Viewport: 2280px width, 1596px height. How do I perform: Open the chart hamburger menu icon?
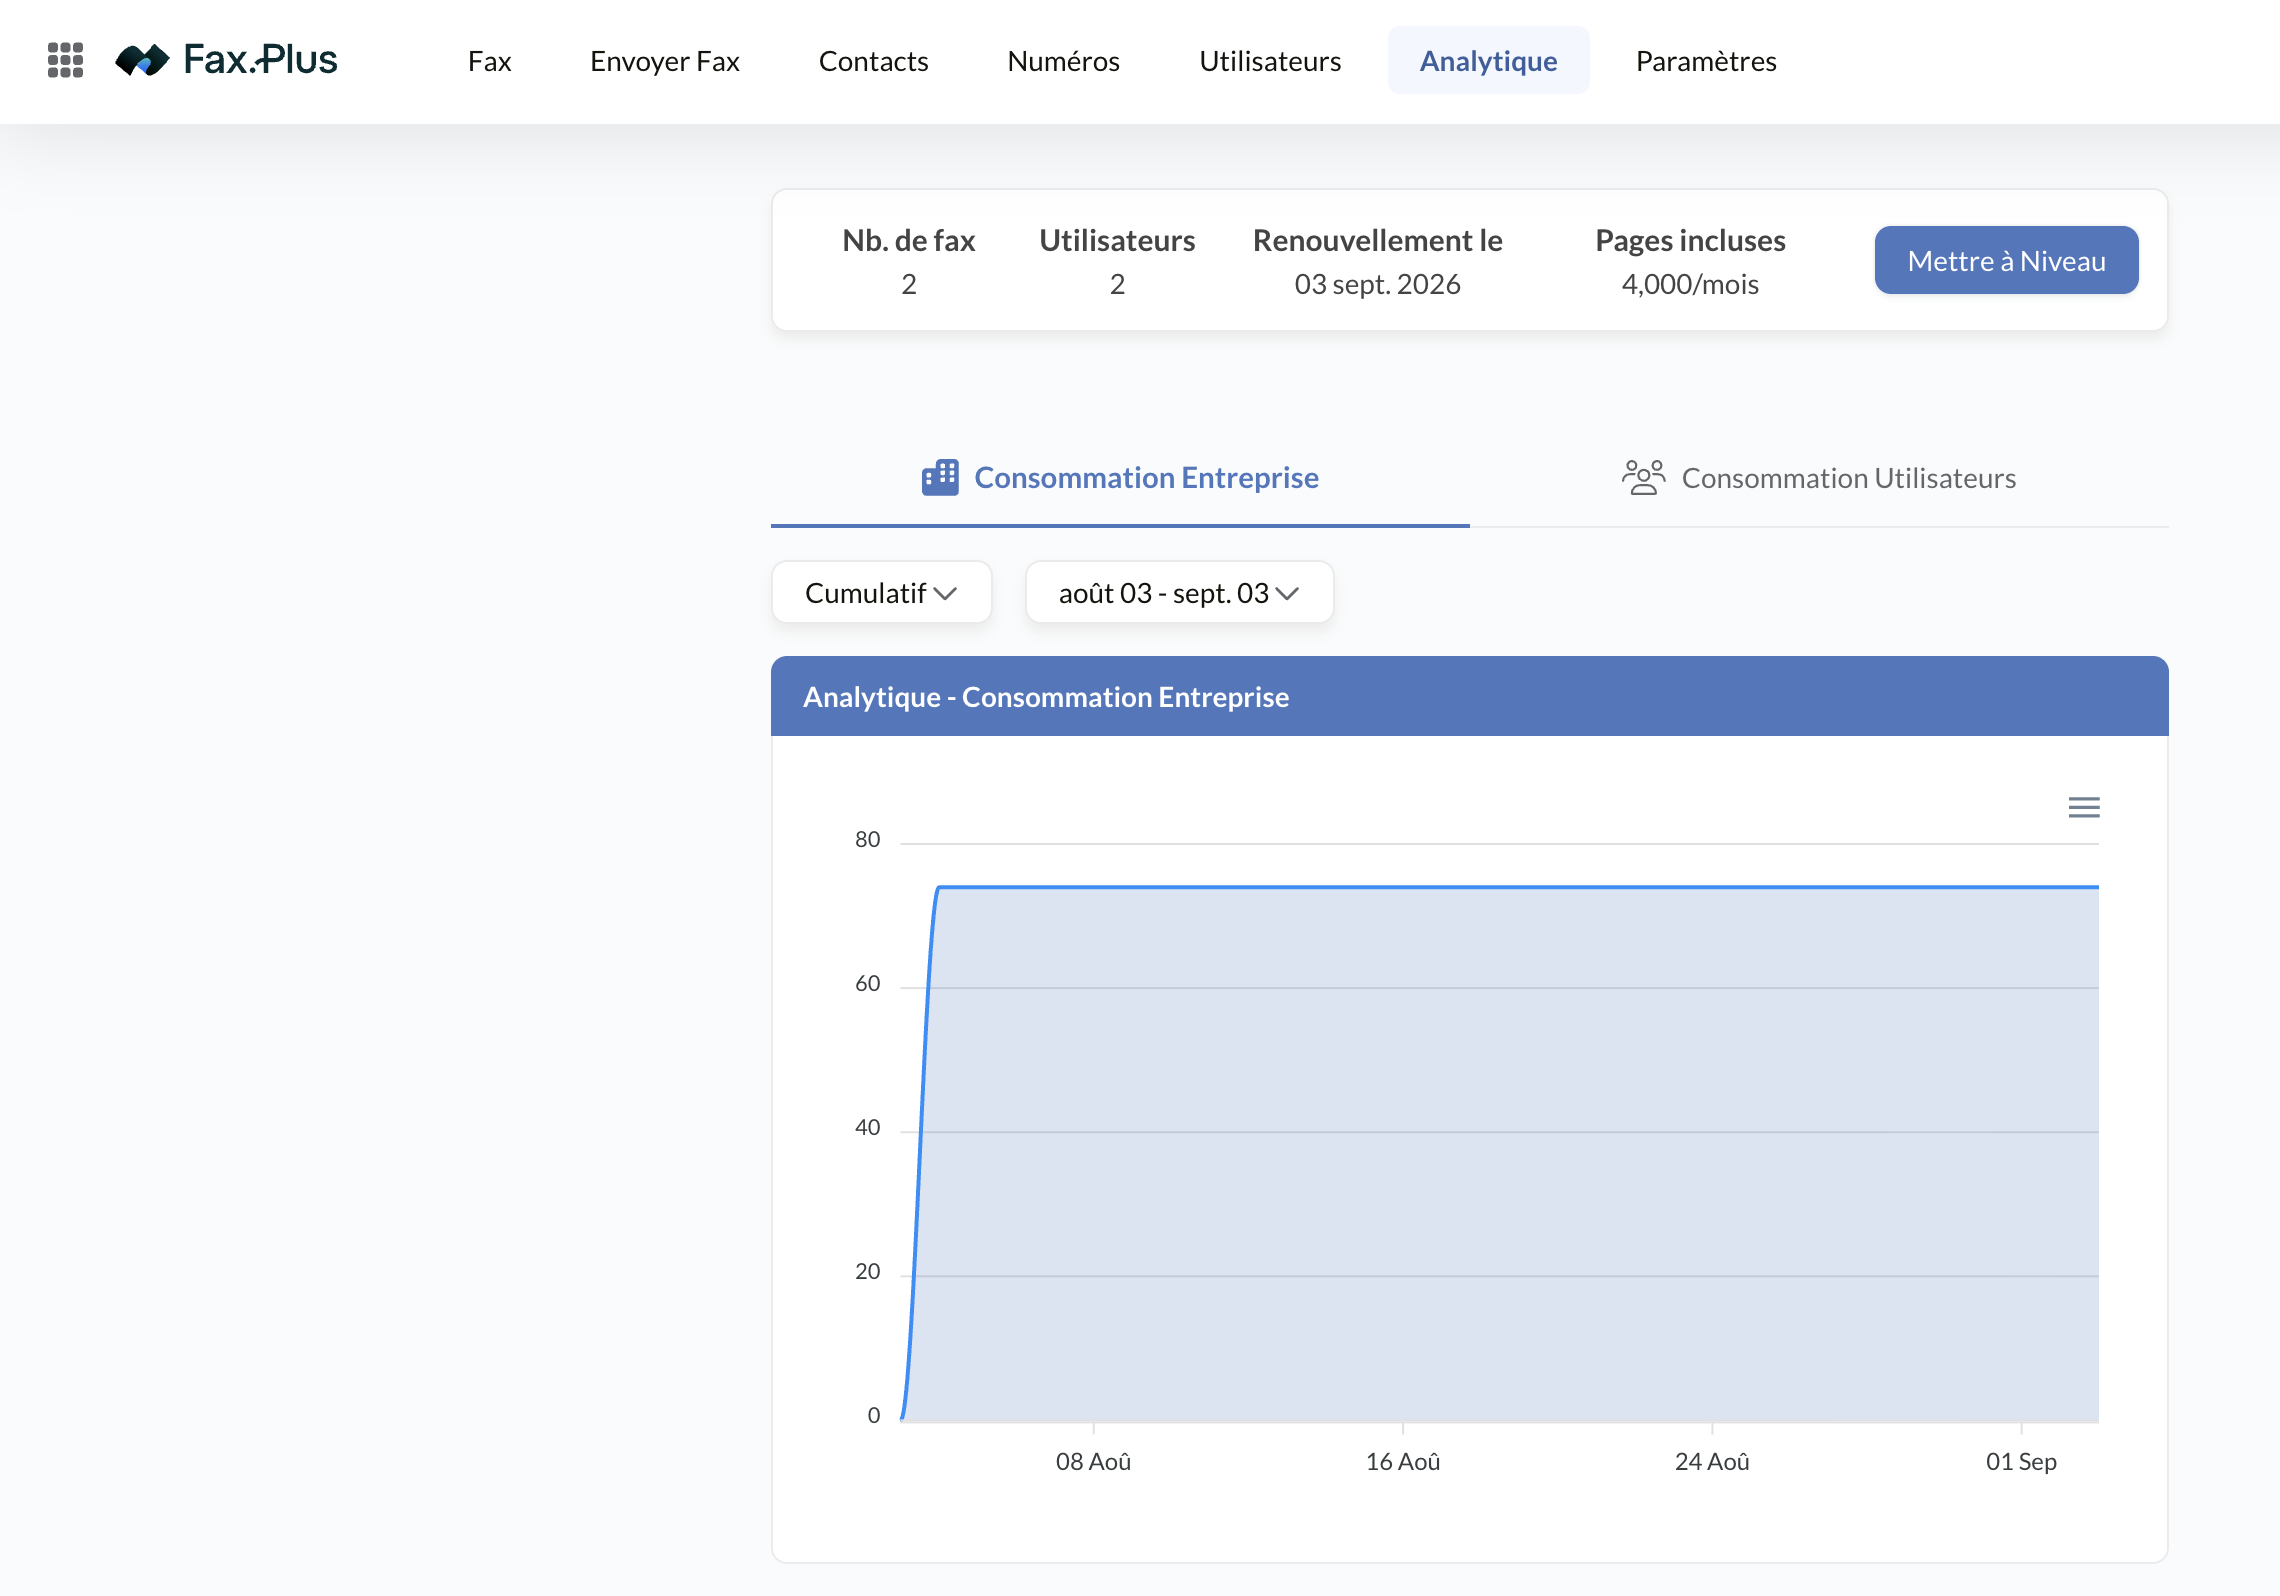click(2084, 807)
